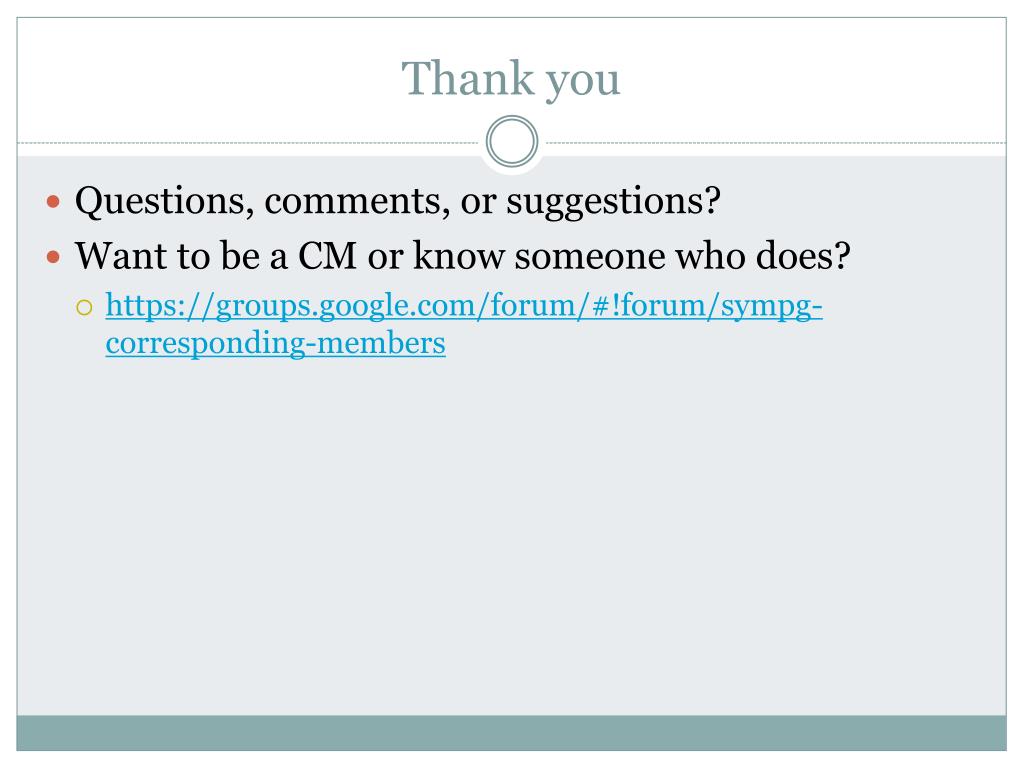Click the "corresponding-members" link text

pos(276,343)
